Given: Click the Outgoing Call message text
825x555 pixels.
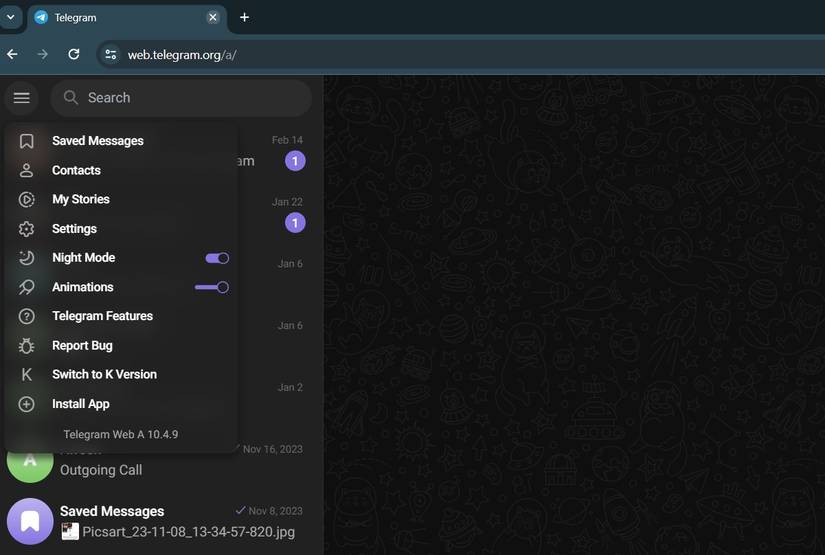Looking at the screenshot, I should (x=101, y=470).
